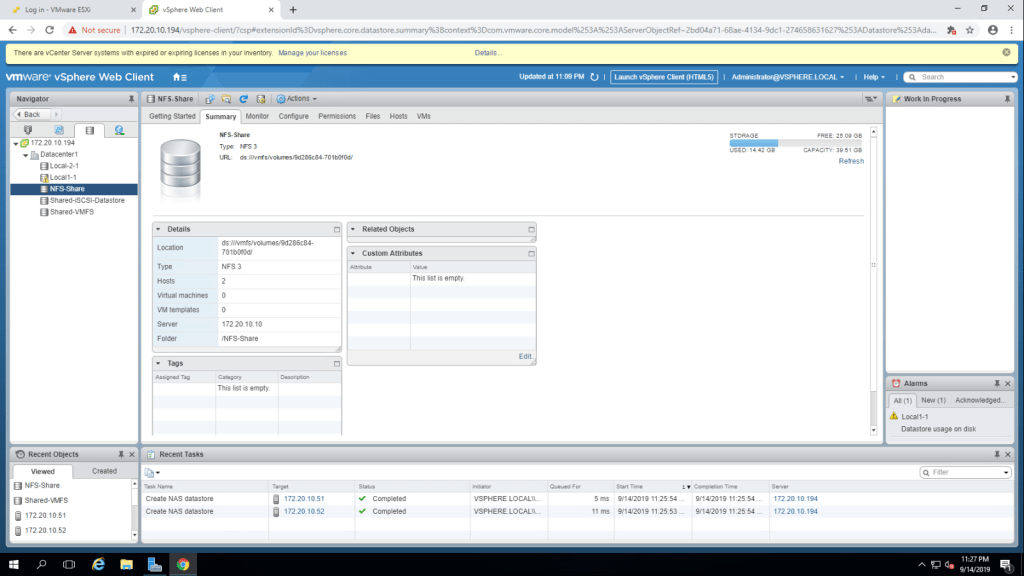
Task: Open the Actions dropdown menu
Action: click(x=297, y=99)
